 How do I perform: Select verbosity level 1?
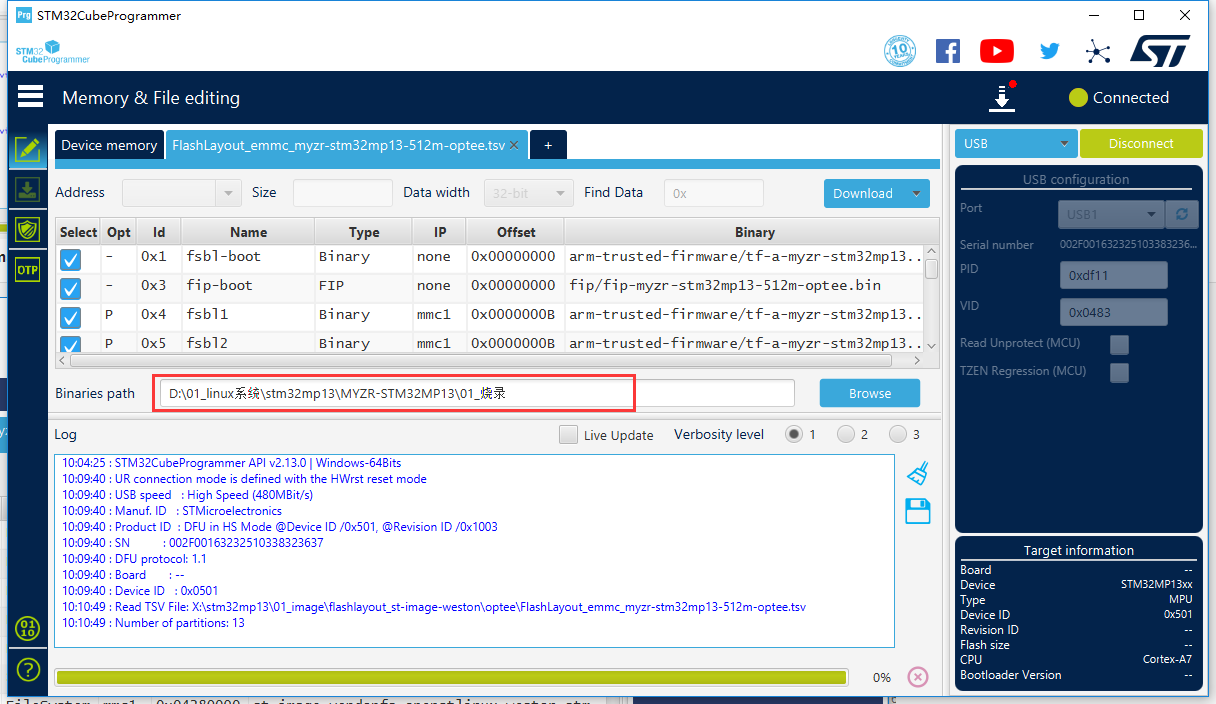tap(794, 434)
